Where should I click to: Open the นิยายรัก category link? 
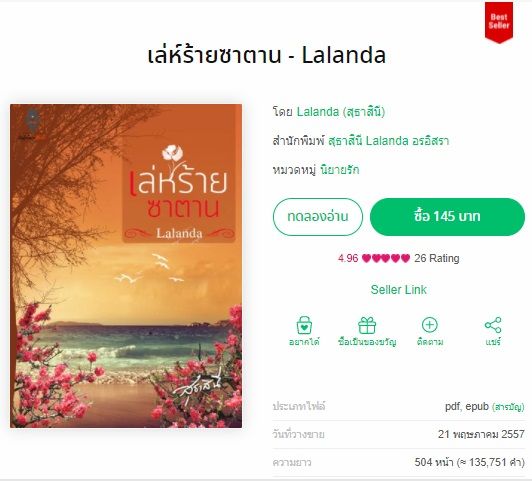(x=340, y=170)
